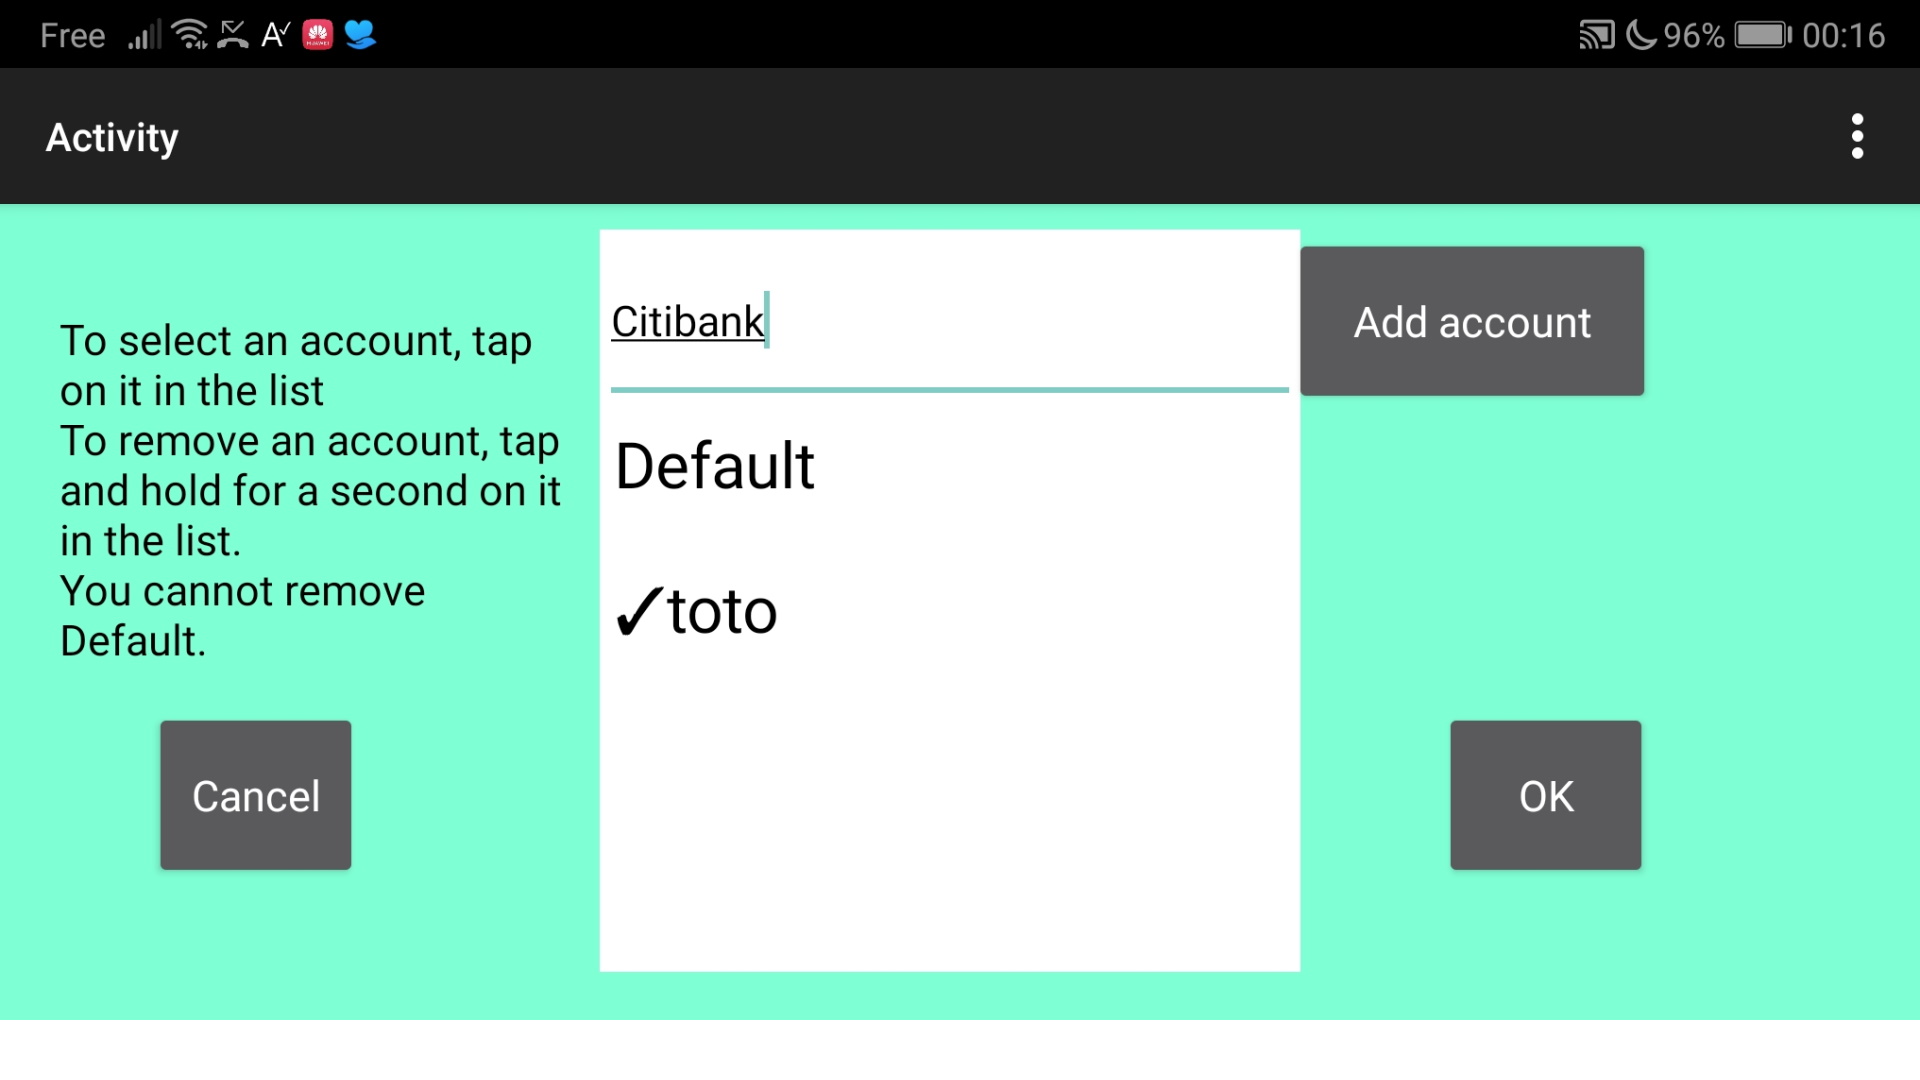
Task: Tap the Activity title in the app bar
Action: (112, 137)
